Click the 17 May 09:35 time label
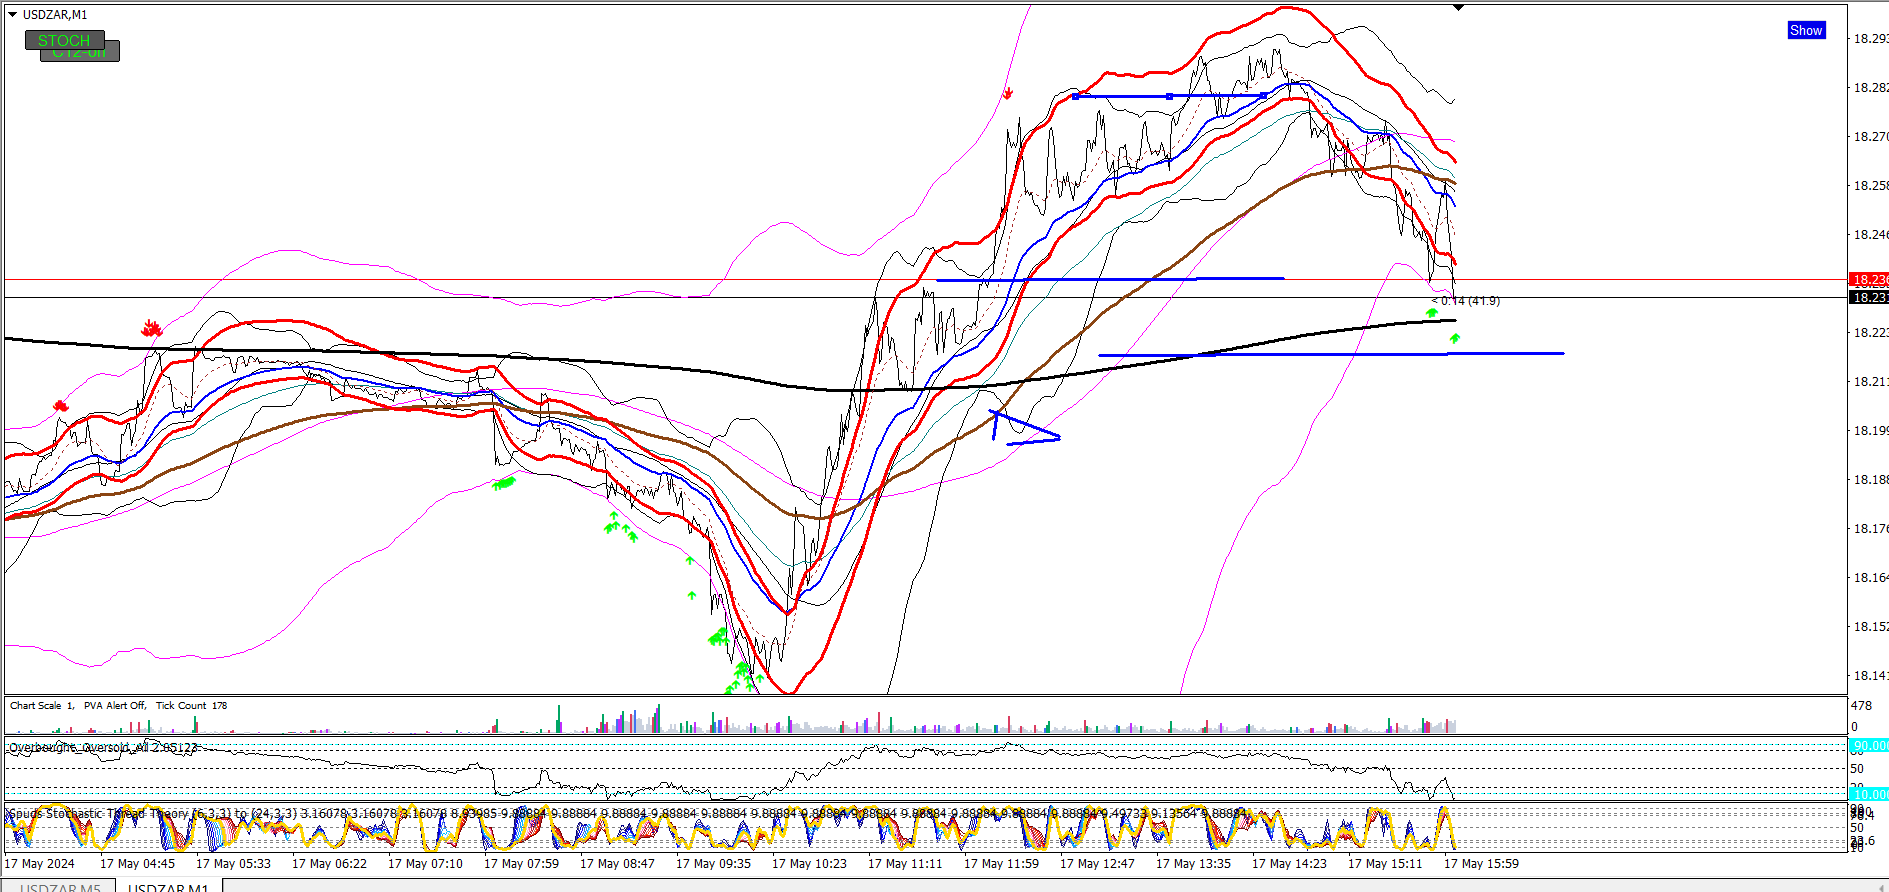This screenshot has width=1889, height=892. (x=713, y=864)
